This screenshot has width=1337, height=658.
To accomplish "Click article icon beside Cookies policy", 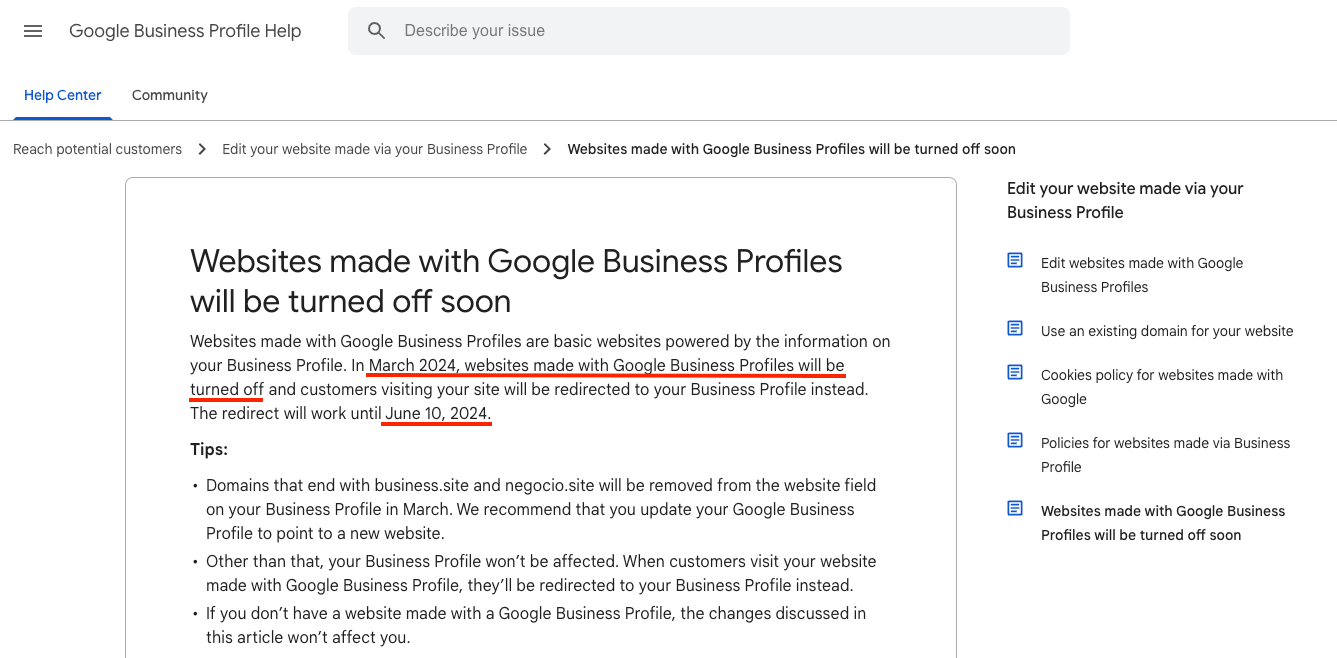I will [1015, 373].
